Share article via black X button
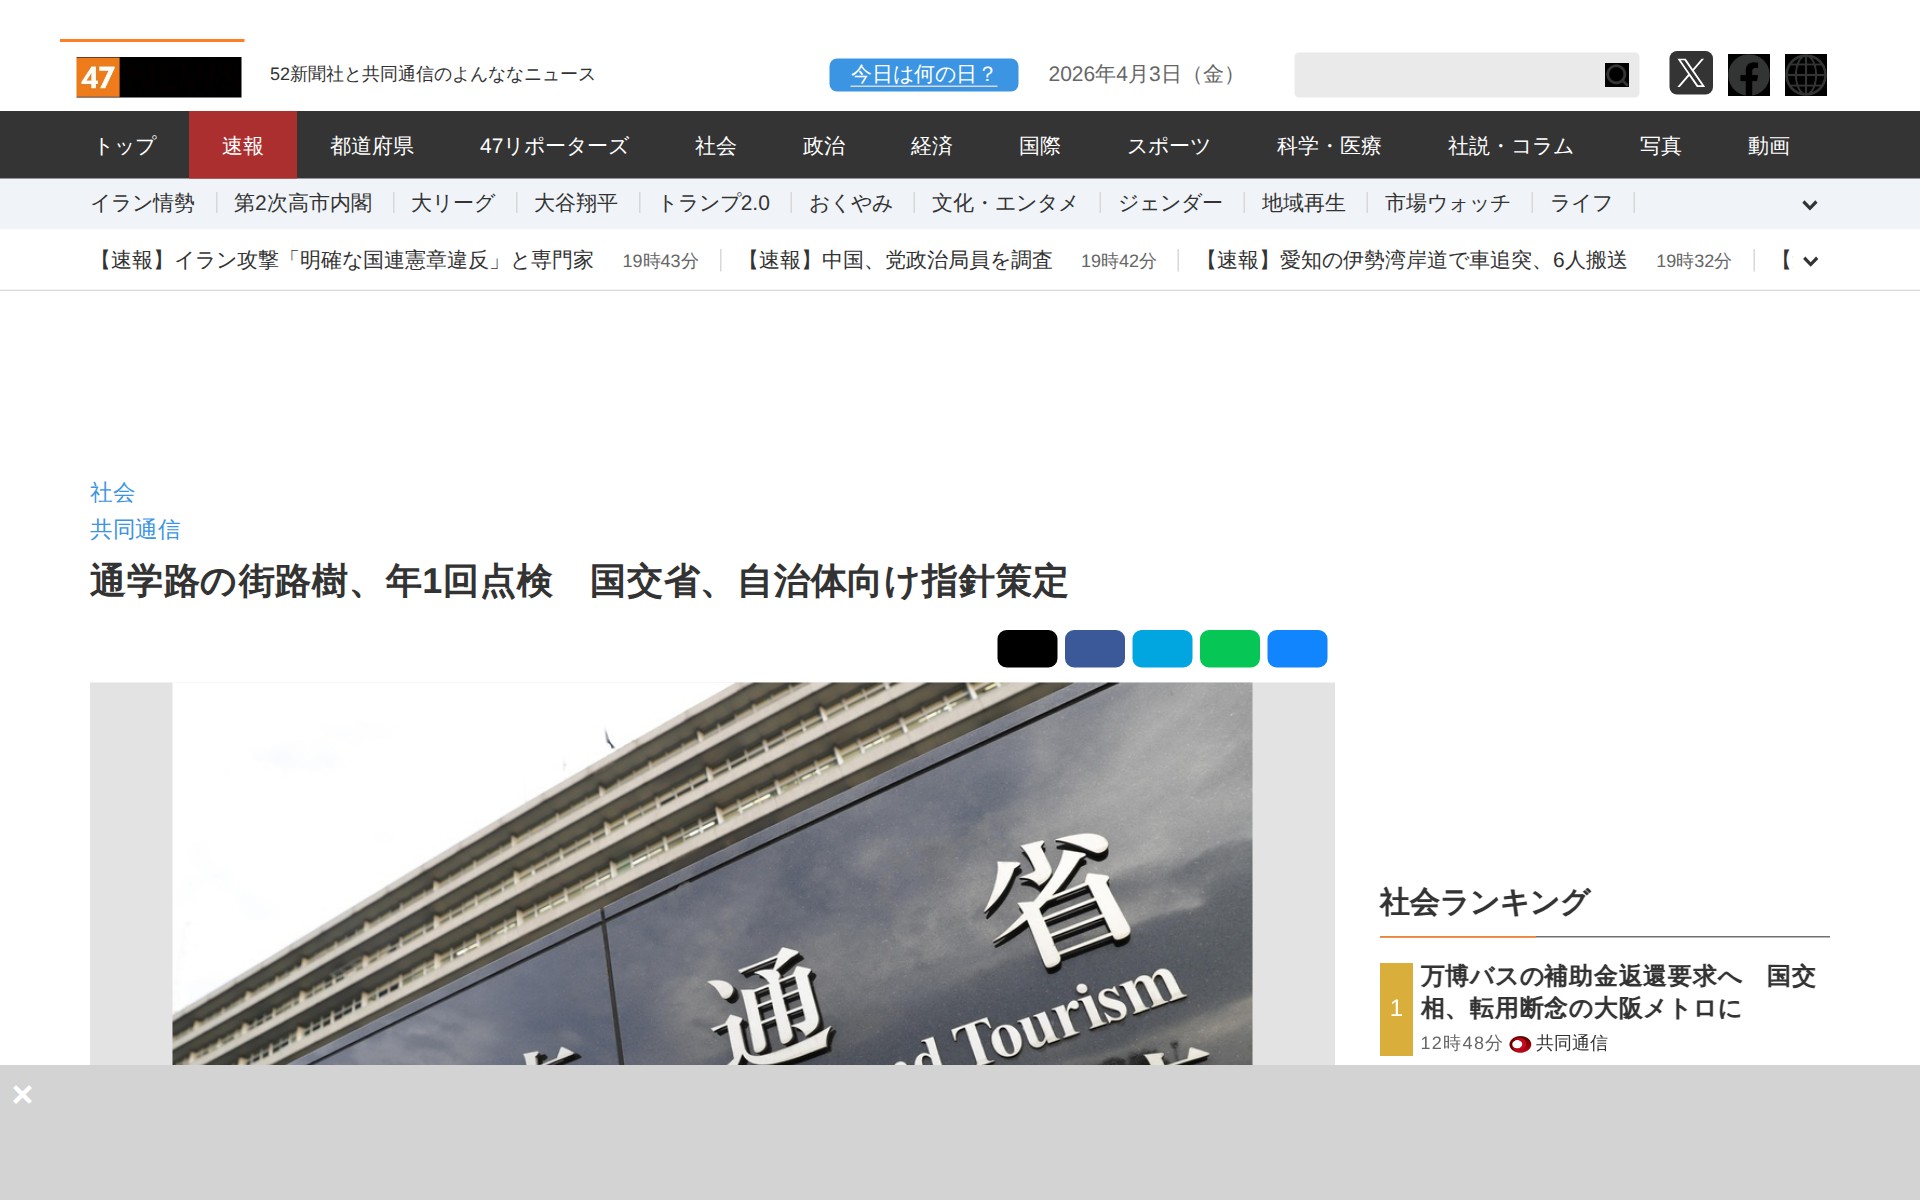The height and width of the screenshot is (1200, 1920). (1026, 649)
